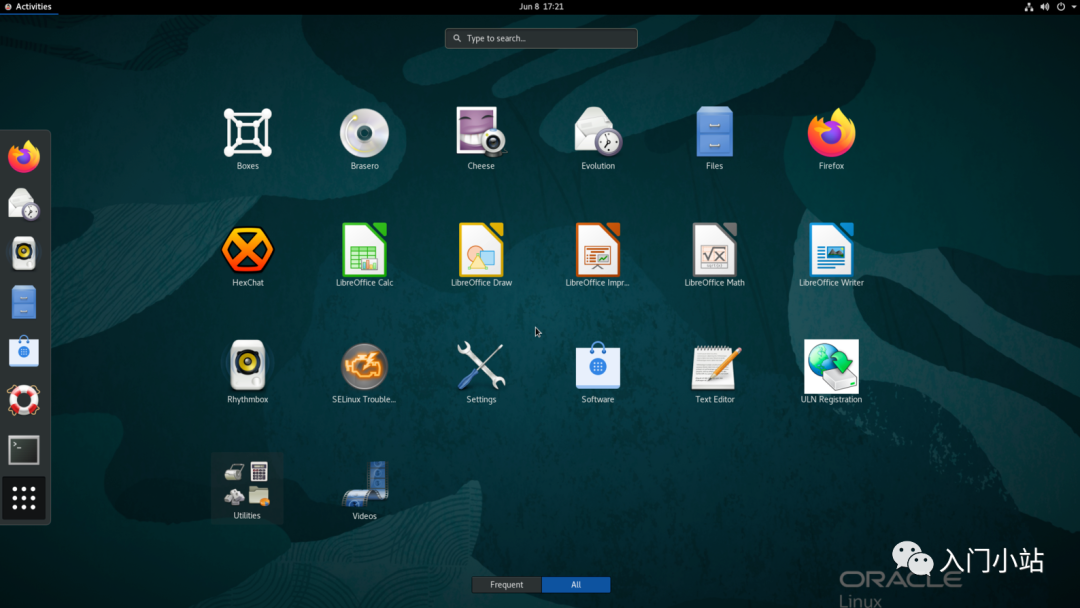Launch Brasero disc burner
The width and height of the screenshot is (1080, 608).
pyautogui.click(x=364, y=134)
